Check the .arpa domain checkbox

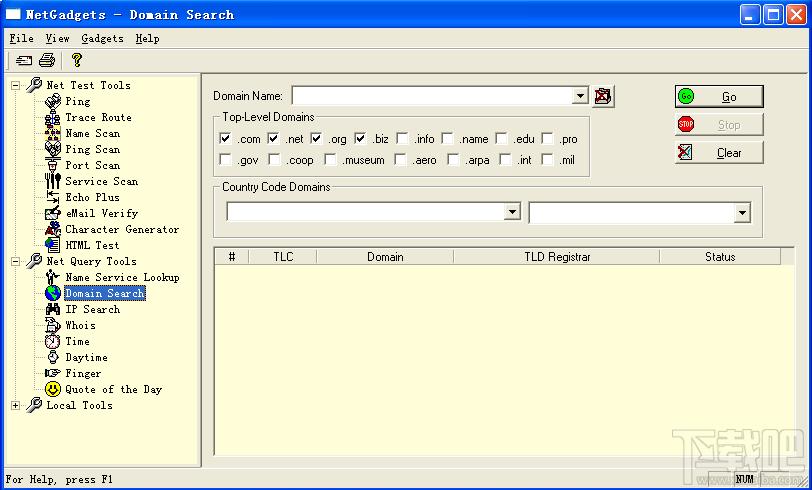point(454,160)
